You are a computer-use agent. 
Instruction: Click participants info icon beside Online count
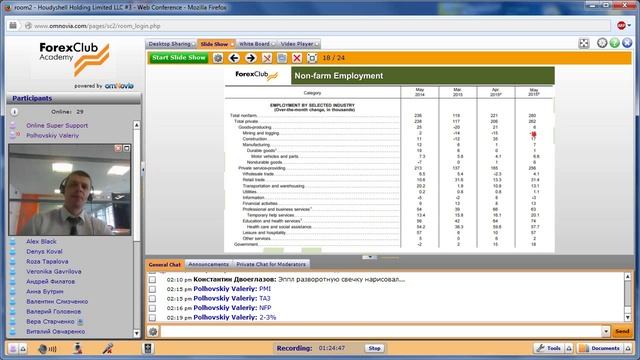(14, 111)
